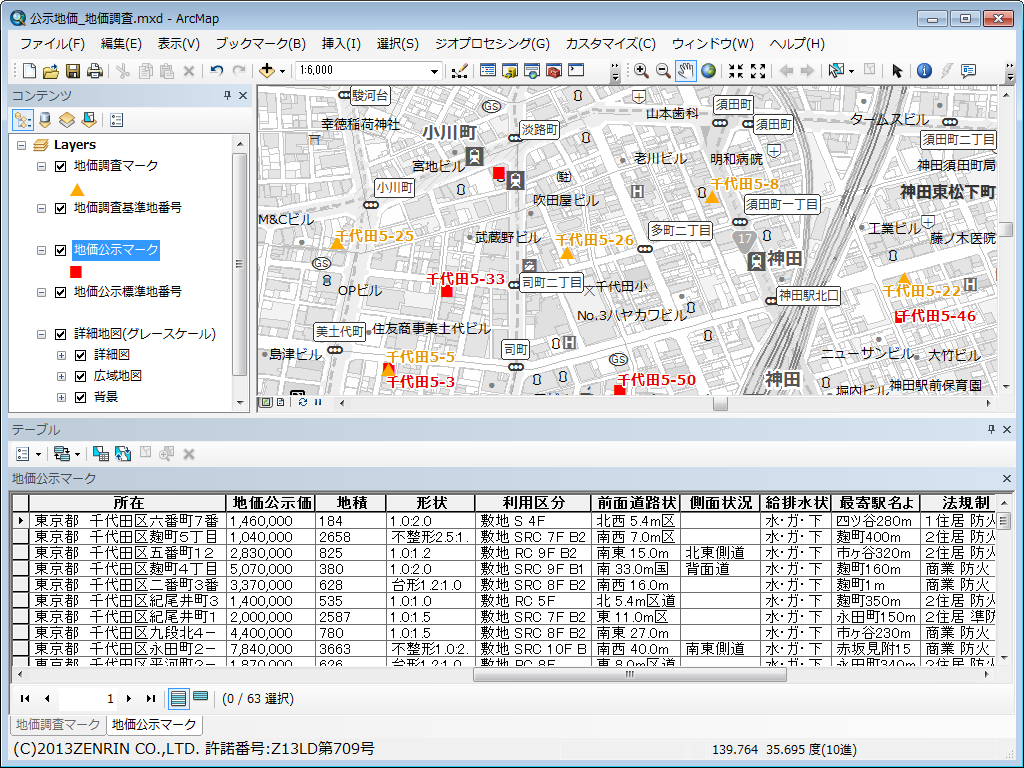Toggle the 広域地図 sublayer checkbox
This screenshot has width=1024, height=768.
pyautogui.click(x=81, y=376)
